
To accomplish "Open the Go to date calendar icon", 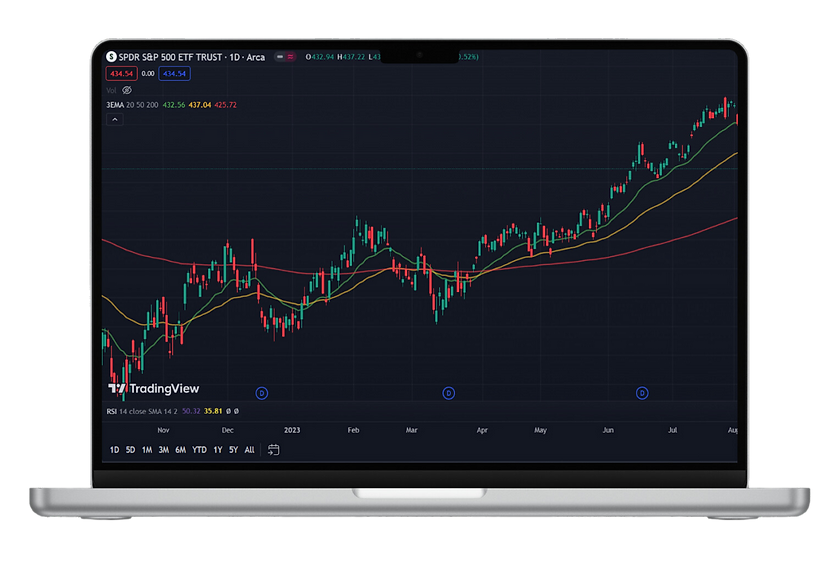I will [273, 450].
